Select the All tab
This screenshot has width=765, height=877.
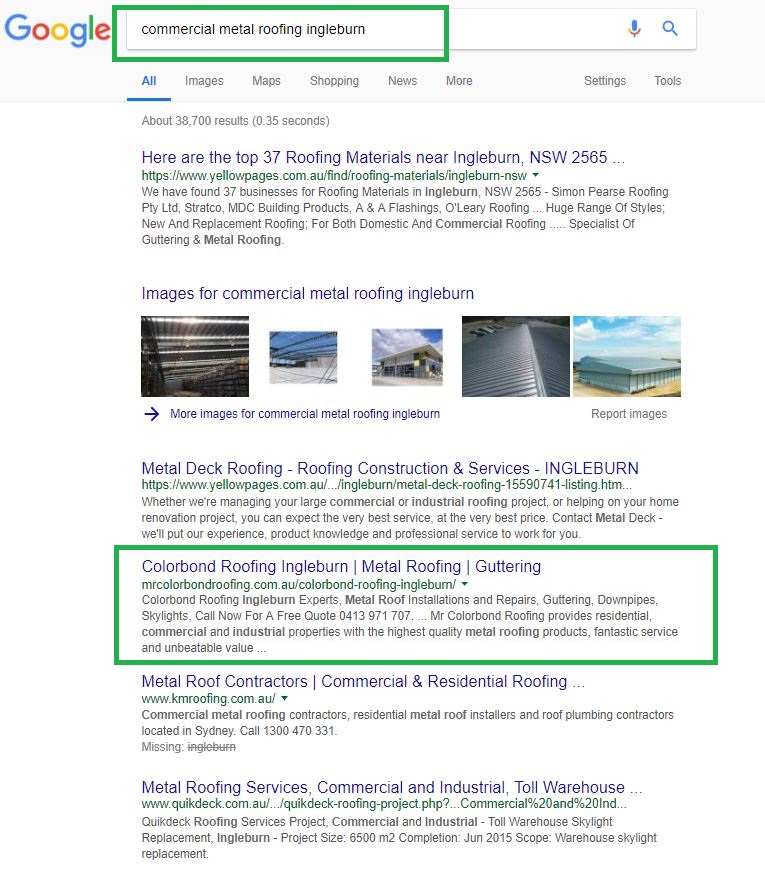point(149,81)
